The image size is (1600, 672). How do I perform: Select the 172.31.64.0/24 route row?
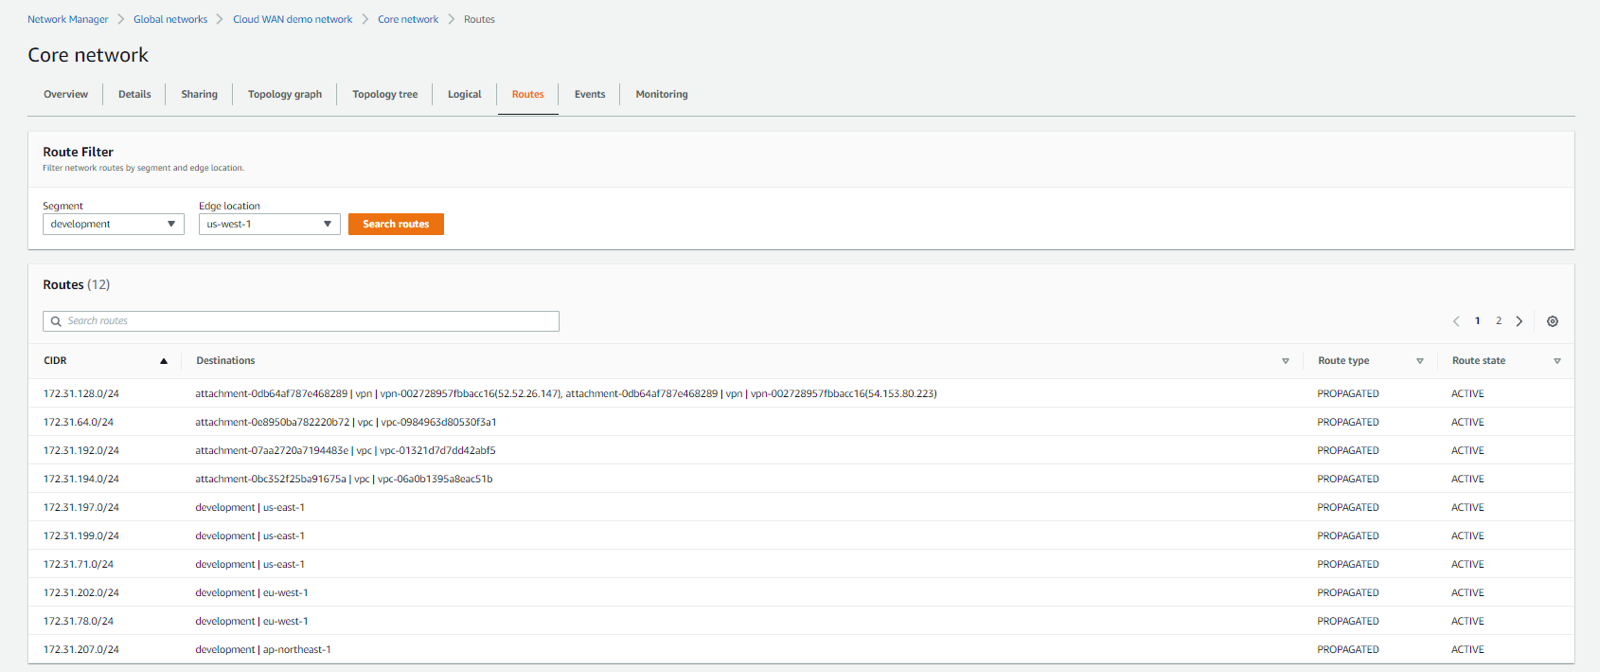(x=801, y=422)
